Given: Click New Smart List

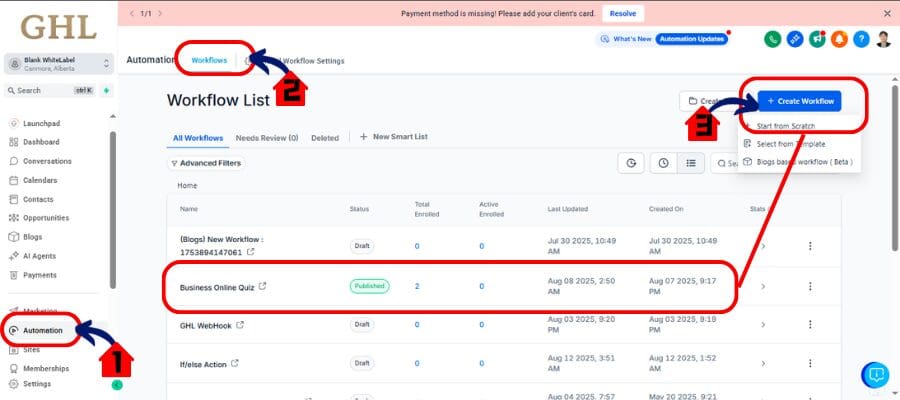Looking at the screenshot, I should [394, 137].
